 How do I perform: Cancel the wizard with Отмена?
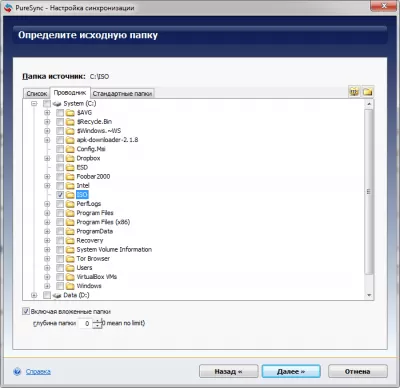(x=358, y=371)
